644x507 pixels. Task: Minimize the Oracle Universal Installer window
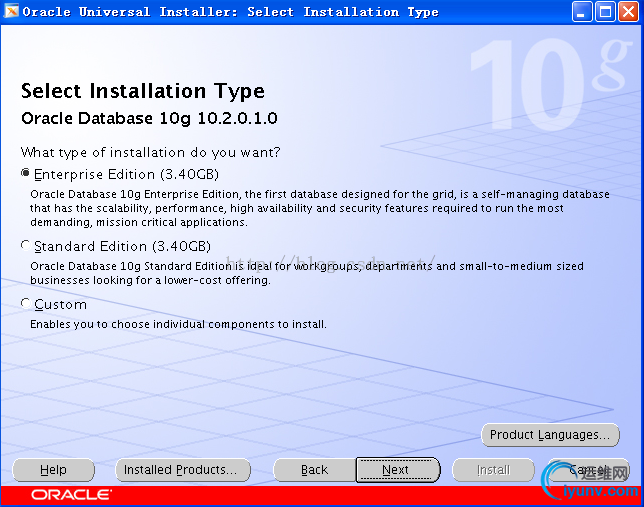click(x=581, y=12)
